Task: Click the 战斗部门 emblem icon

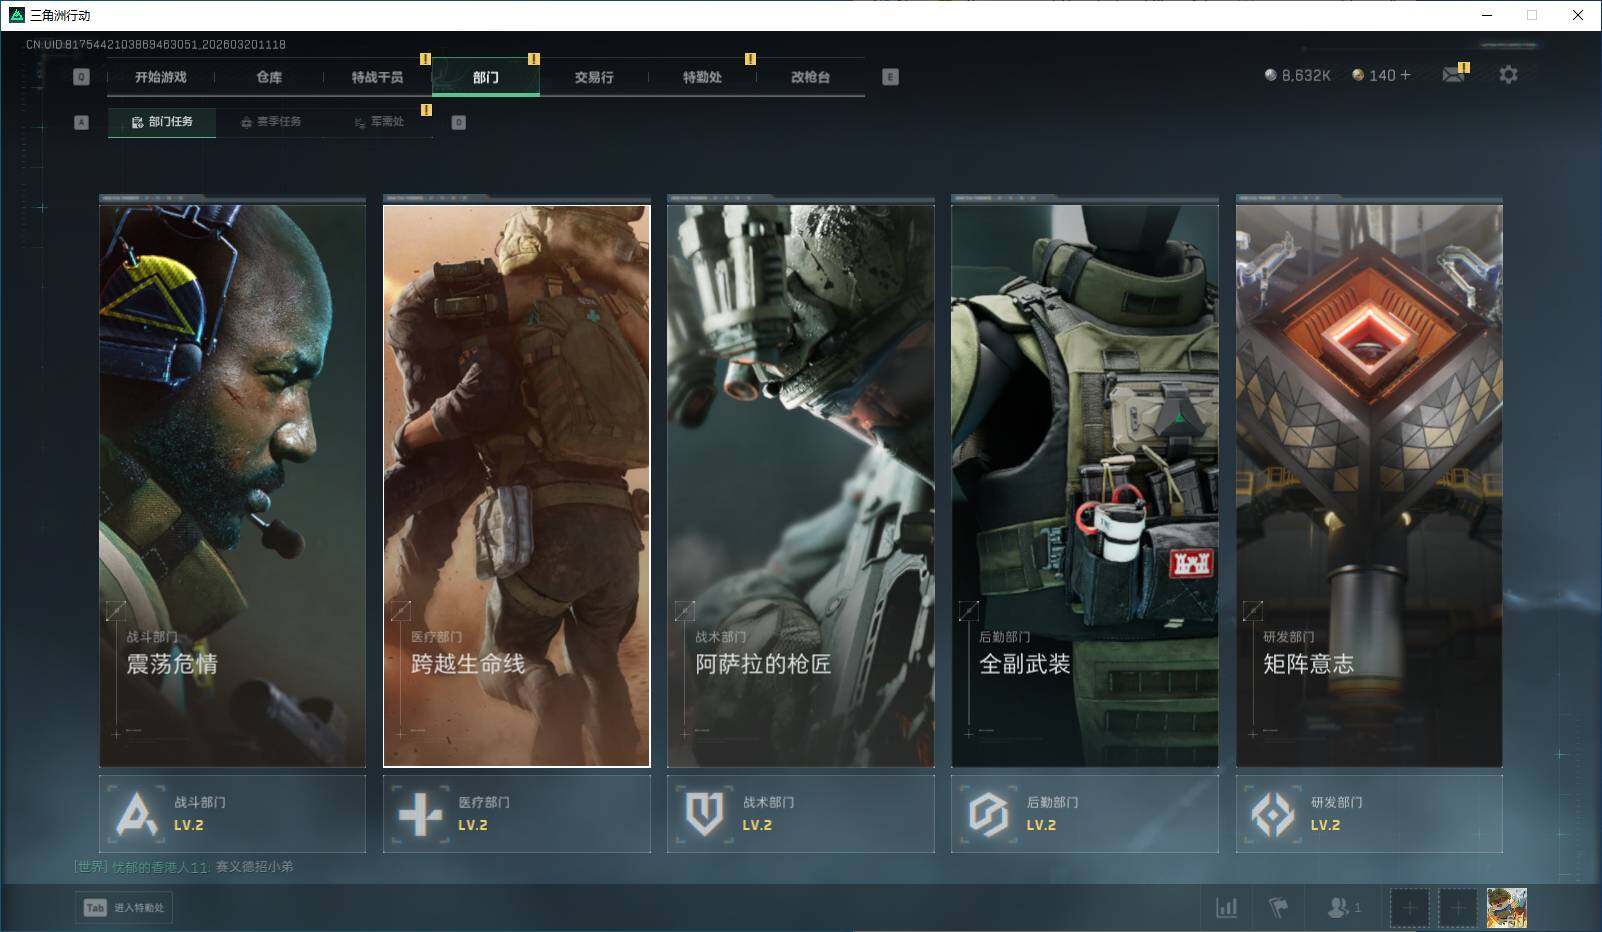Action: (137, 814)
